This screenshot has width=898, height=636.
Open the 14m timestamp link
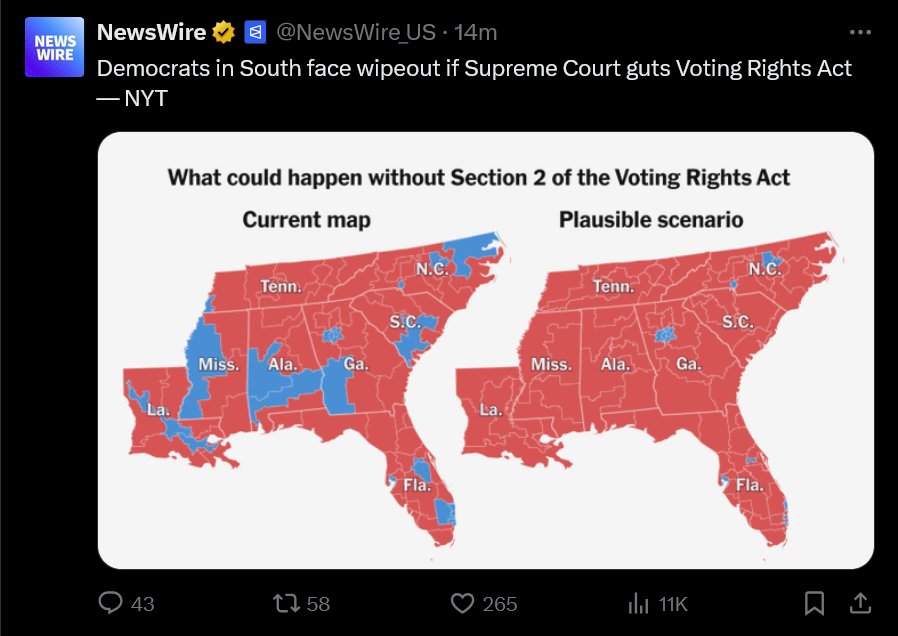[x=476, y=32]
